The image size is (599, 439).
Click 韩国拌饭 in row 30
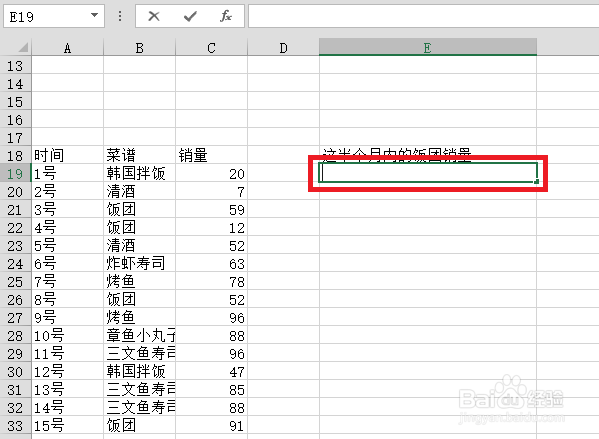click(139, 371)
